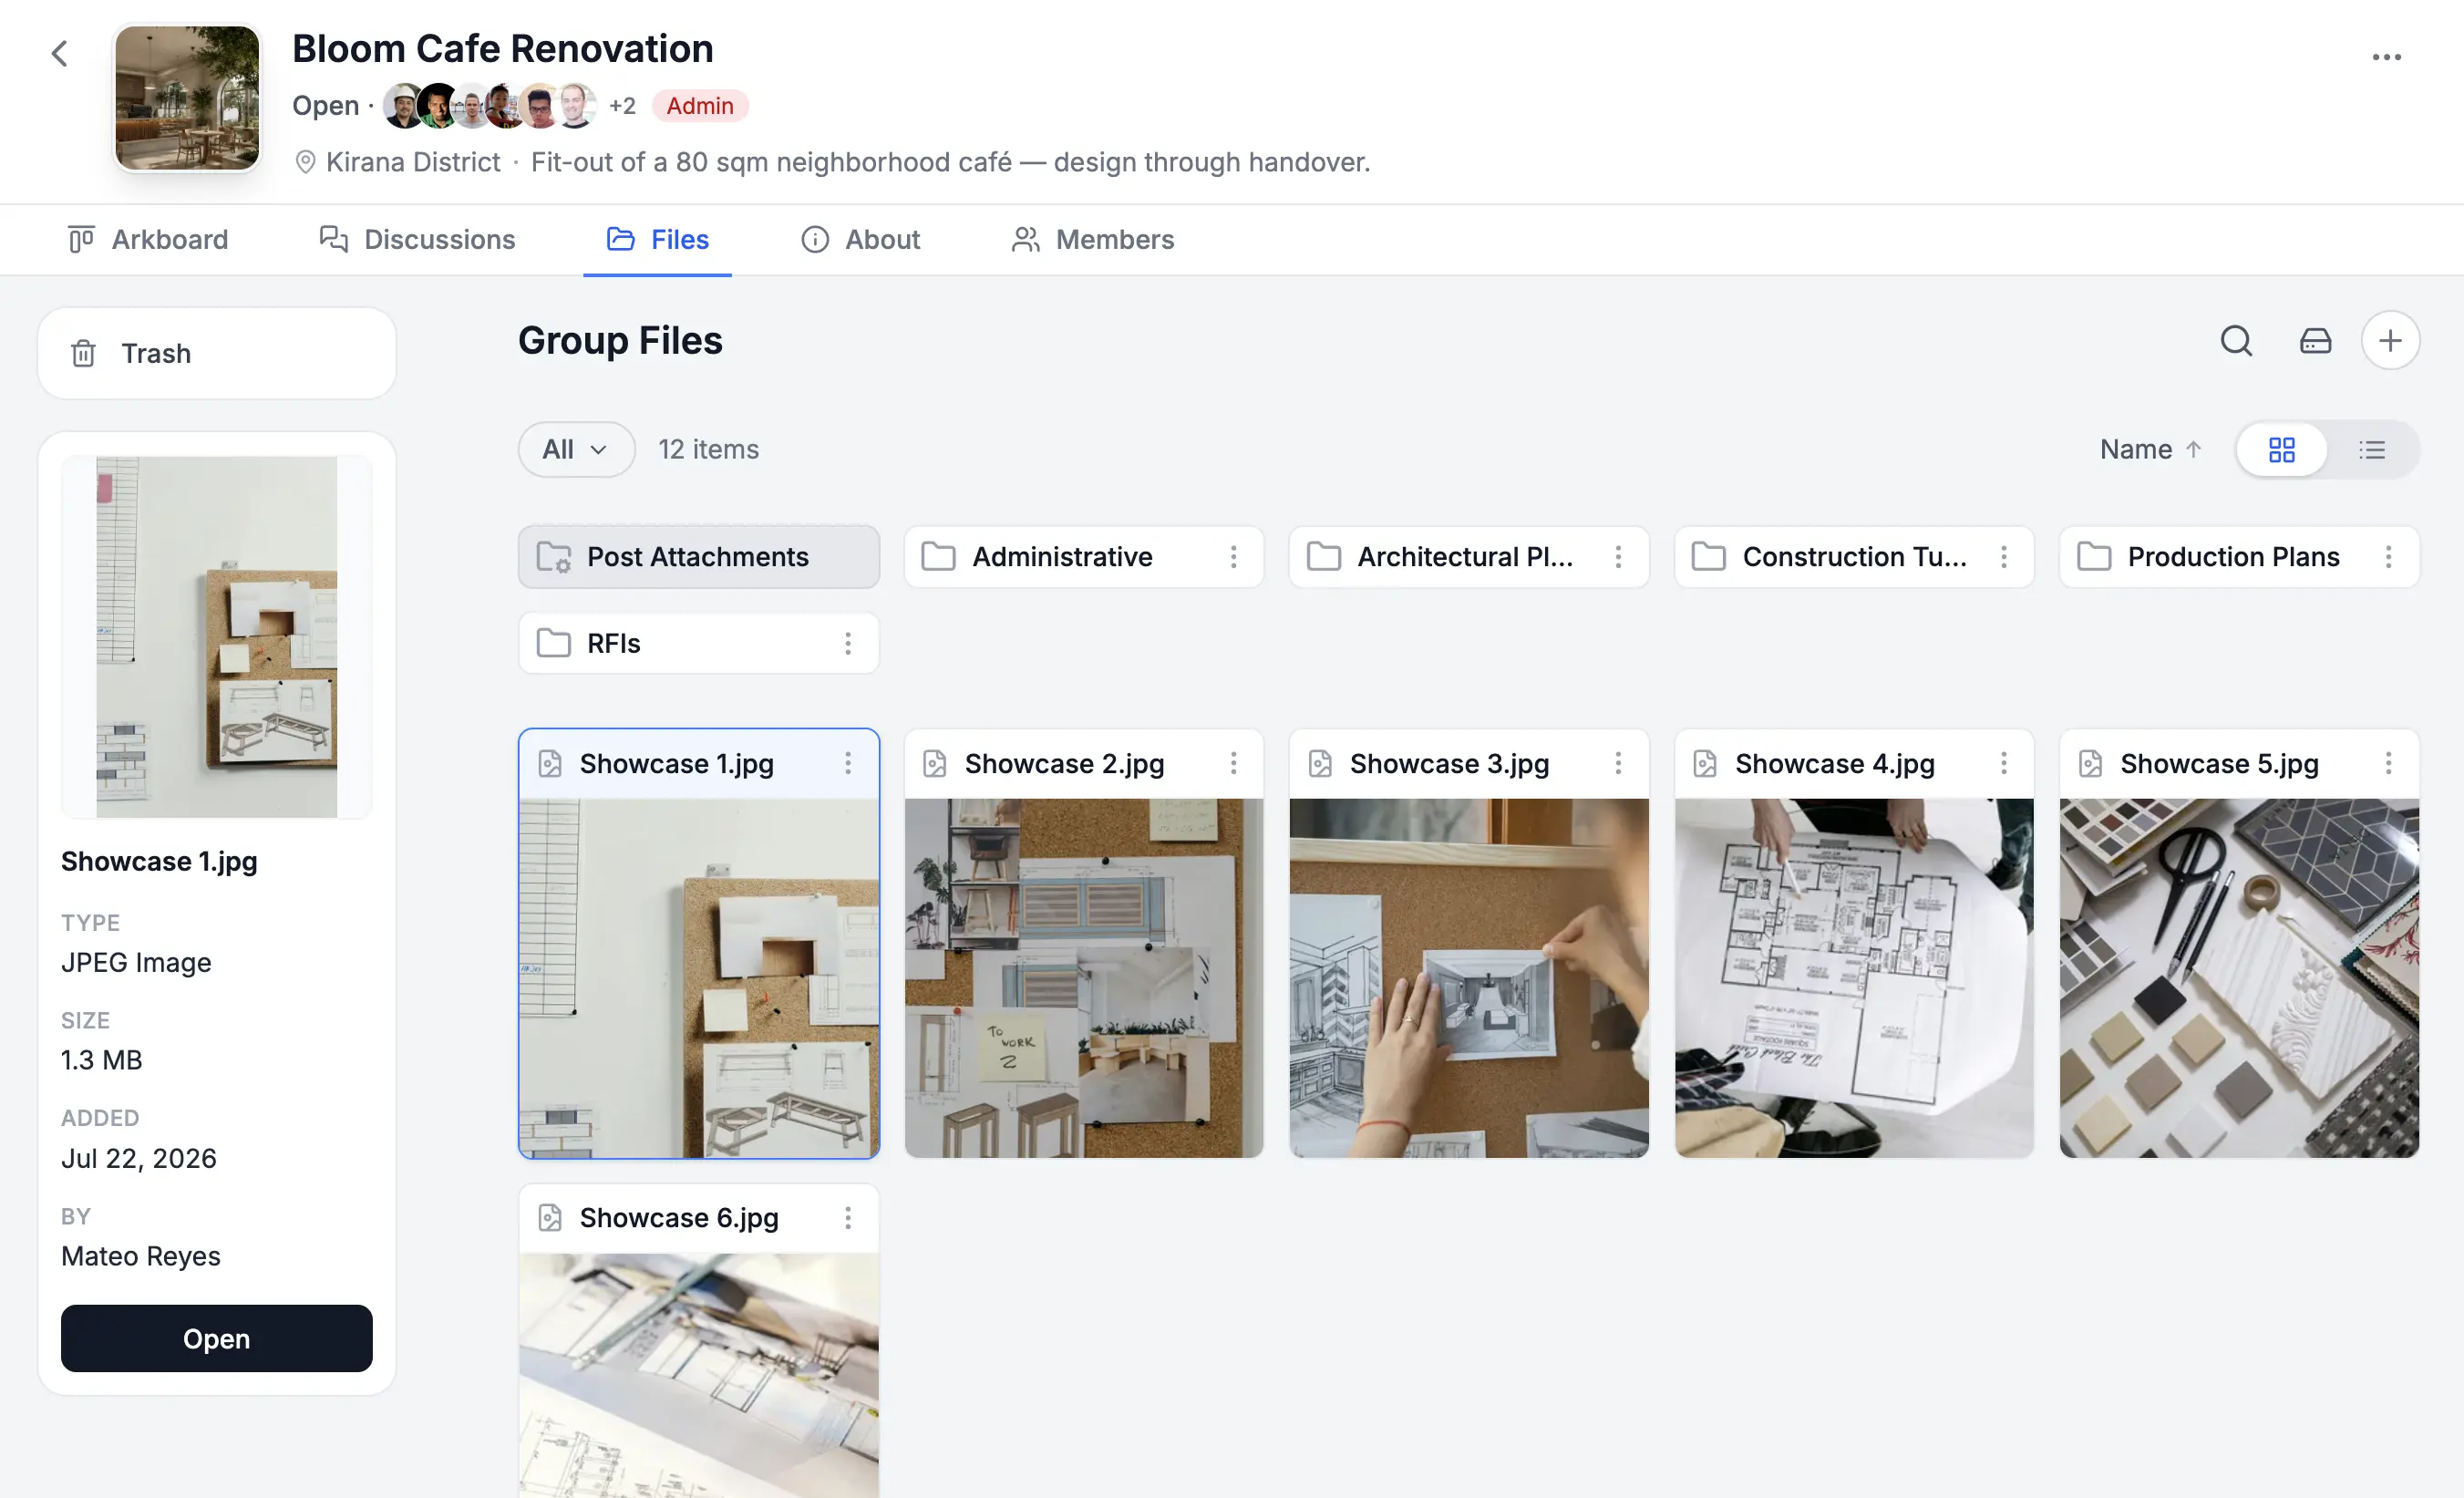
Task: Expand the All filter dropdown
Action: click(x=576, y=450)
